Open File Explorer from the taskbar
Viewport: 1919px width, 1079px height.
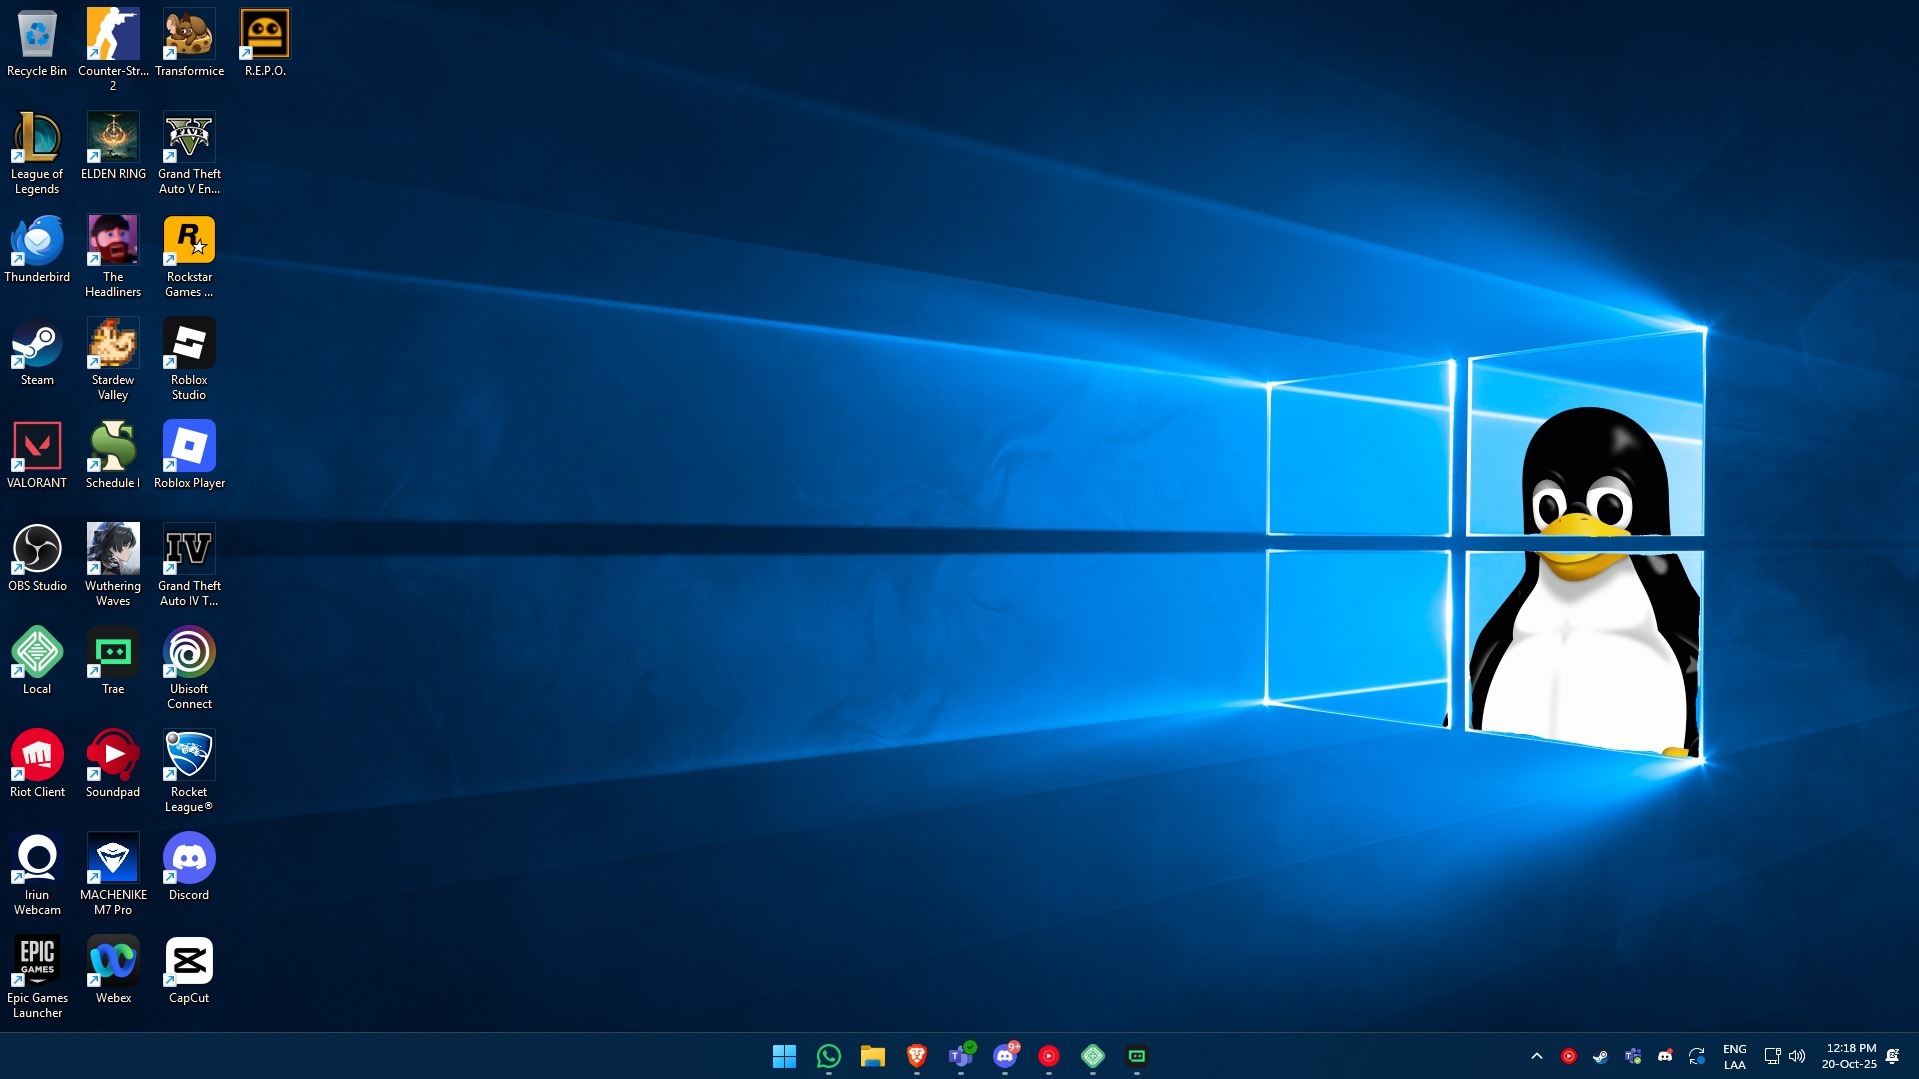[872, 1056]
